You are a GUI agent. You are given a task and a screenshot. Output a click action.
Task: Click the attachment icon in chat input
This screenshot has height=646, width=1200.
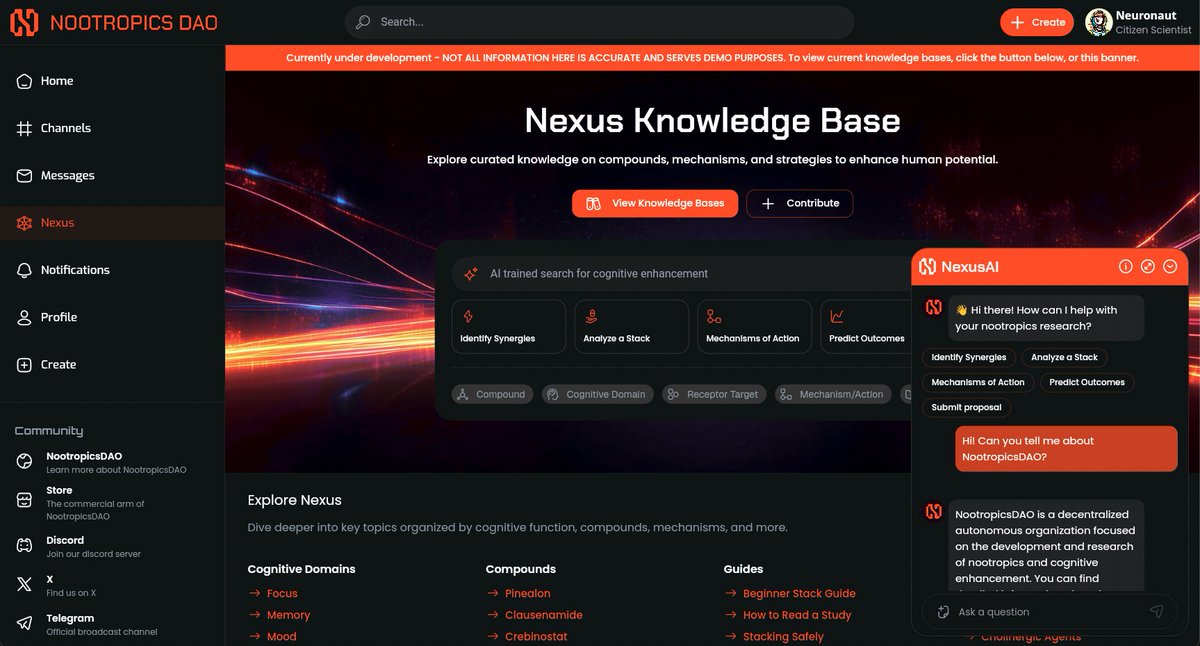pyautogui.click(x=942, y=611)
